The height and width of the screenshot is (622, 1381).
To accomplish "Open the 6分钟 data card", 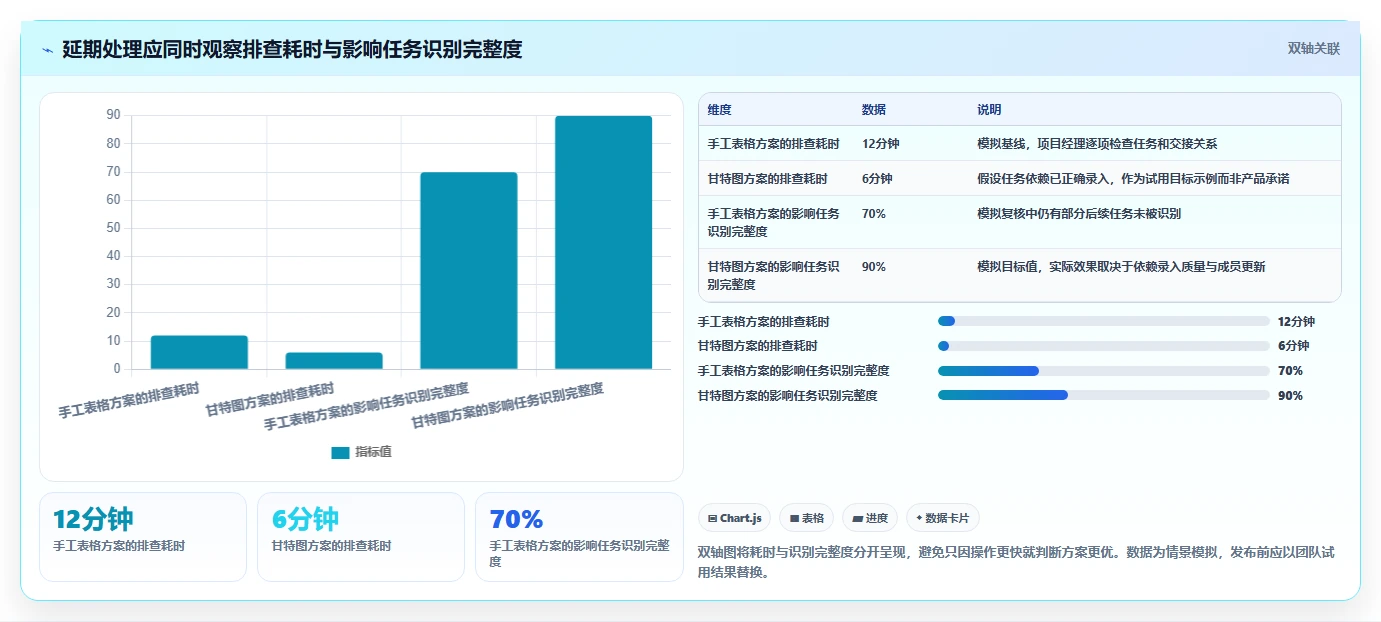I will (x=361, y=537).
